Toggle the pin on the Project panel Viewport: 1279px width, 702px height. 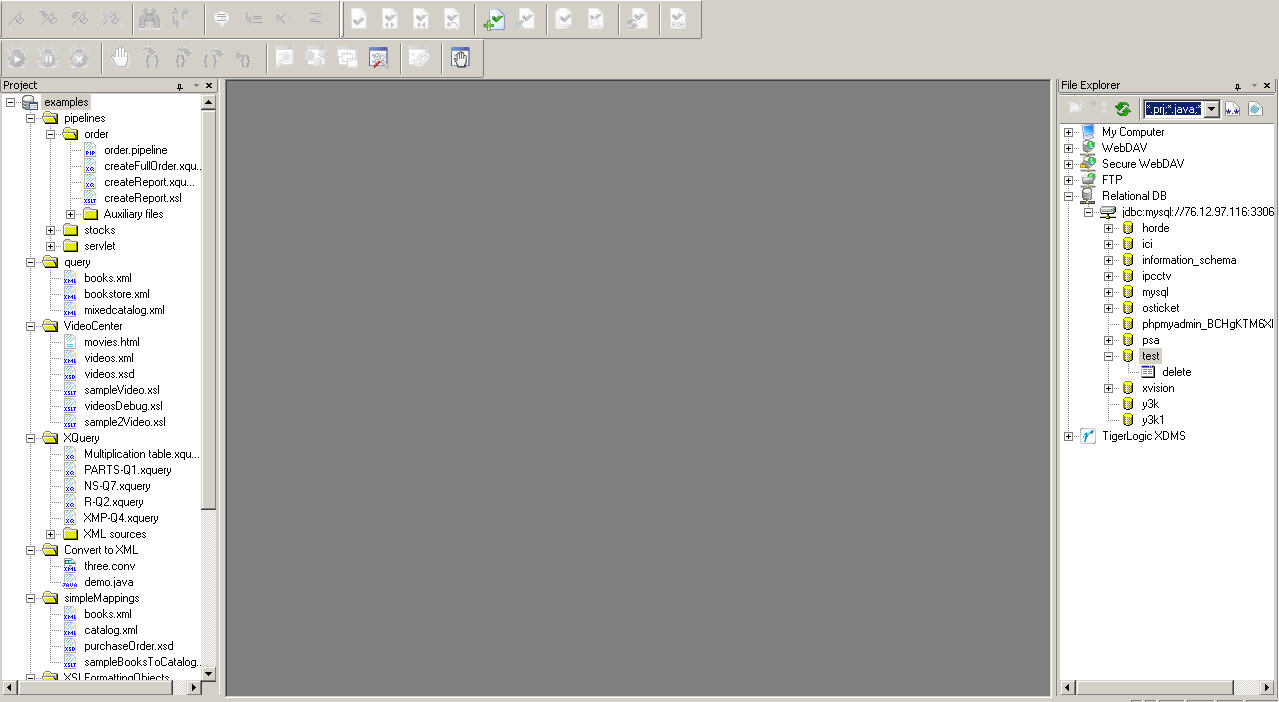coord(180,86)
